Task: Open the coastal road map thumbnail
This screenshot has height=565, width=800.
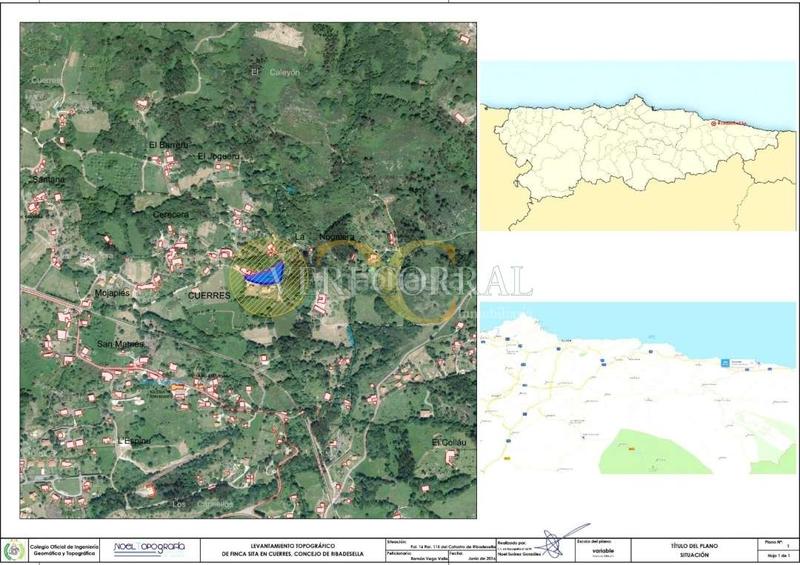Action: pyautogui.click(x=638, y=388)
